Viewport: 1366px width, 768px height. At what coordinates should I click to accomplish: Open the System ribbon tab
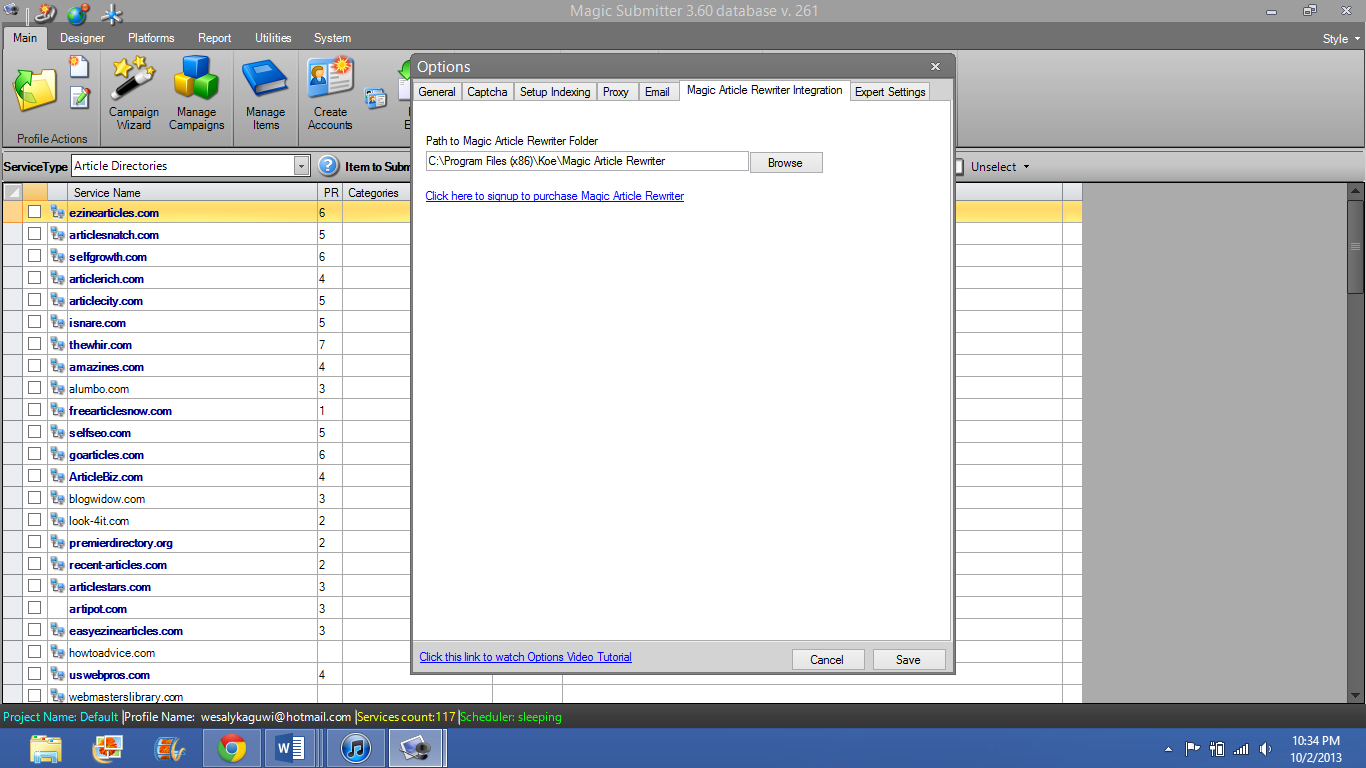point(332,38)
